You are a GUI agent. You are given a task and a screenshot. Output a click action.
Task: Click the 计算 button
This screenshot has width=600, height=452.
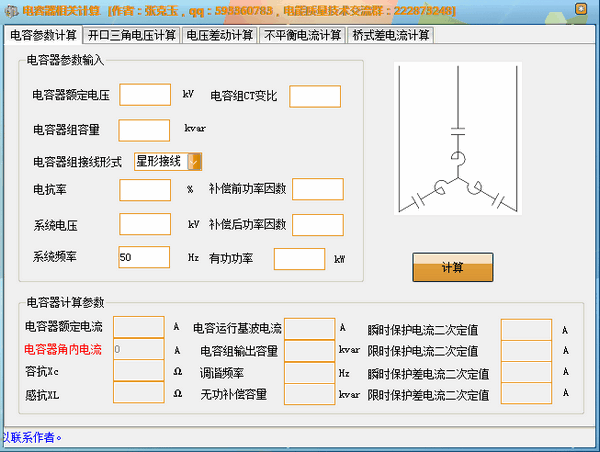[453, 267]
